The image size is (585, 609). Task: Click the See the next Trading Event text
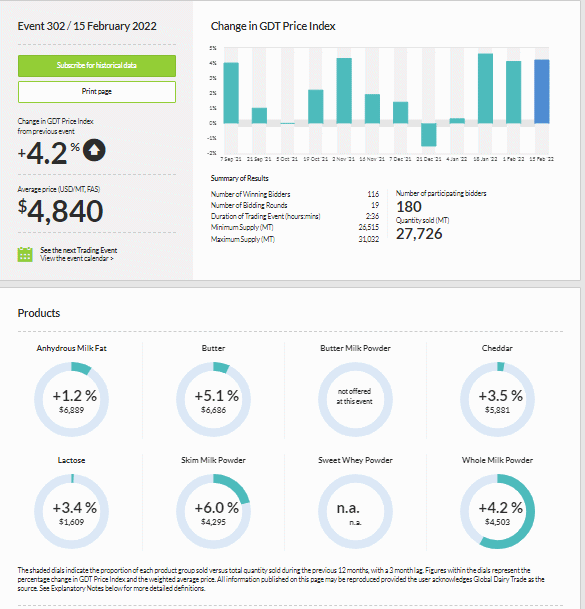[x=78, y=251]
